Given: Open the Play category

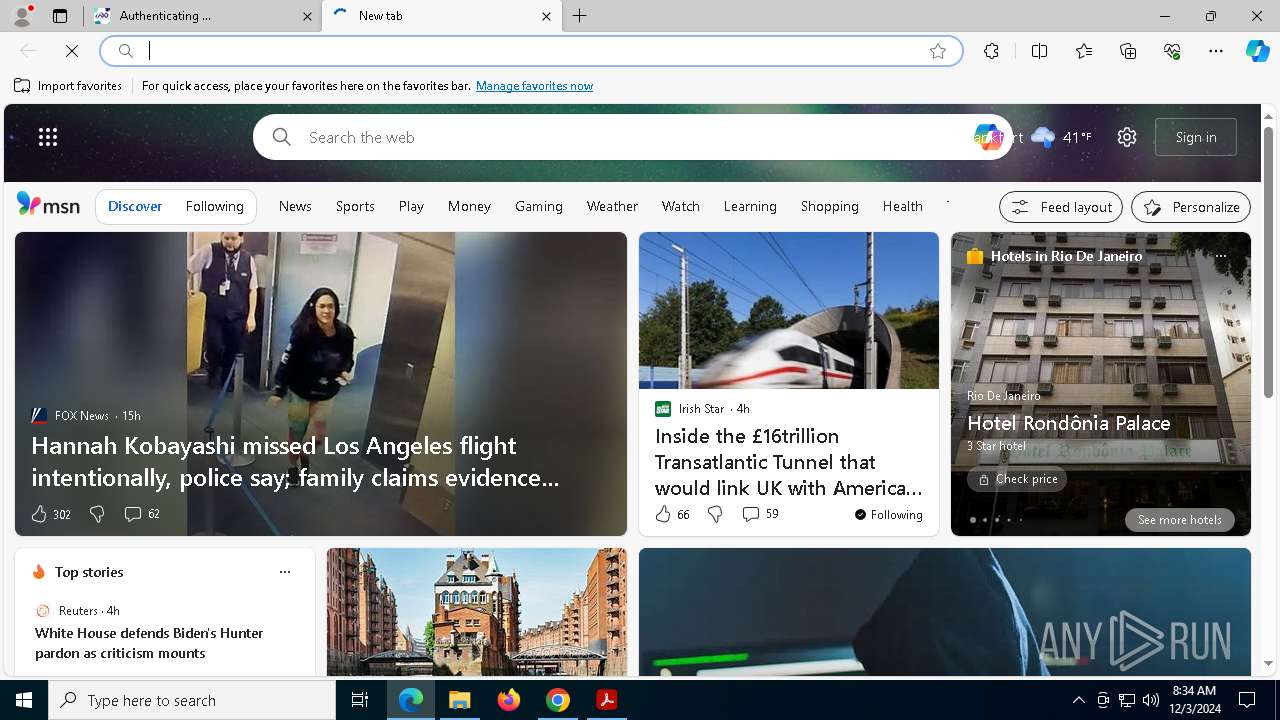Looking at the screenshot, I should 411,206.
